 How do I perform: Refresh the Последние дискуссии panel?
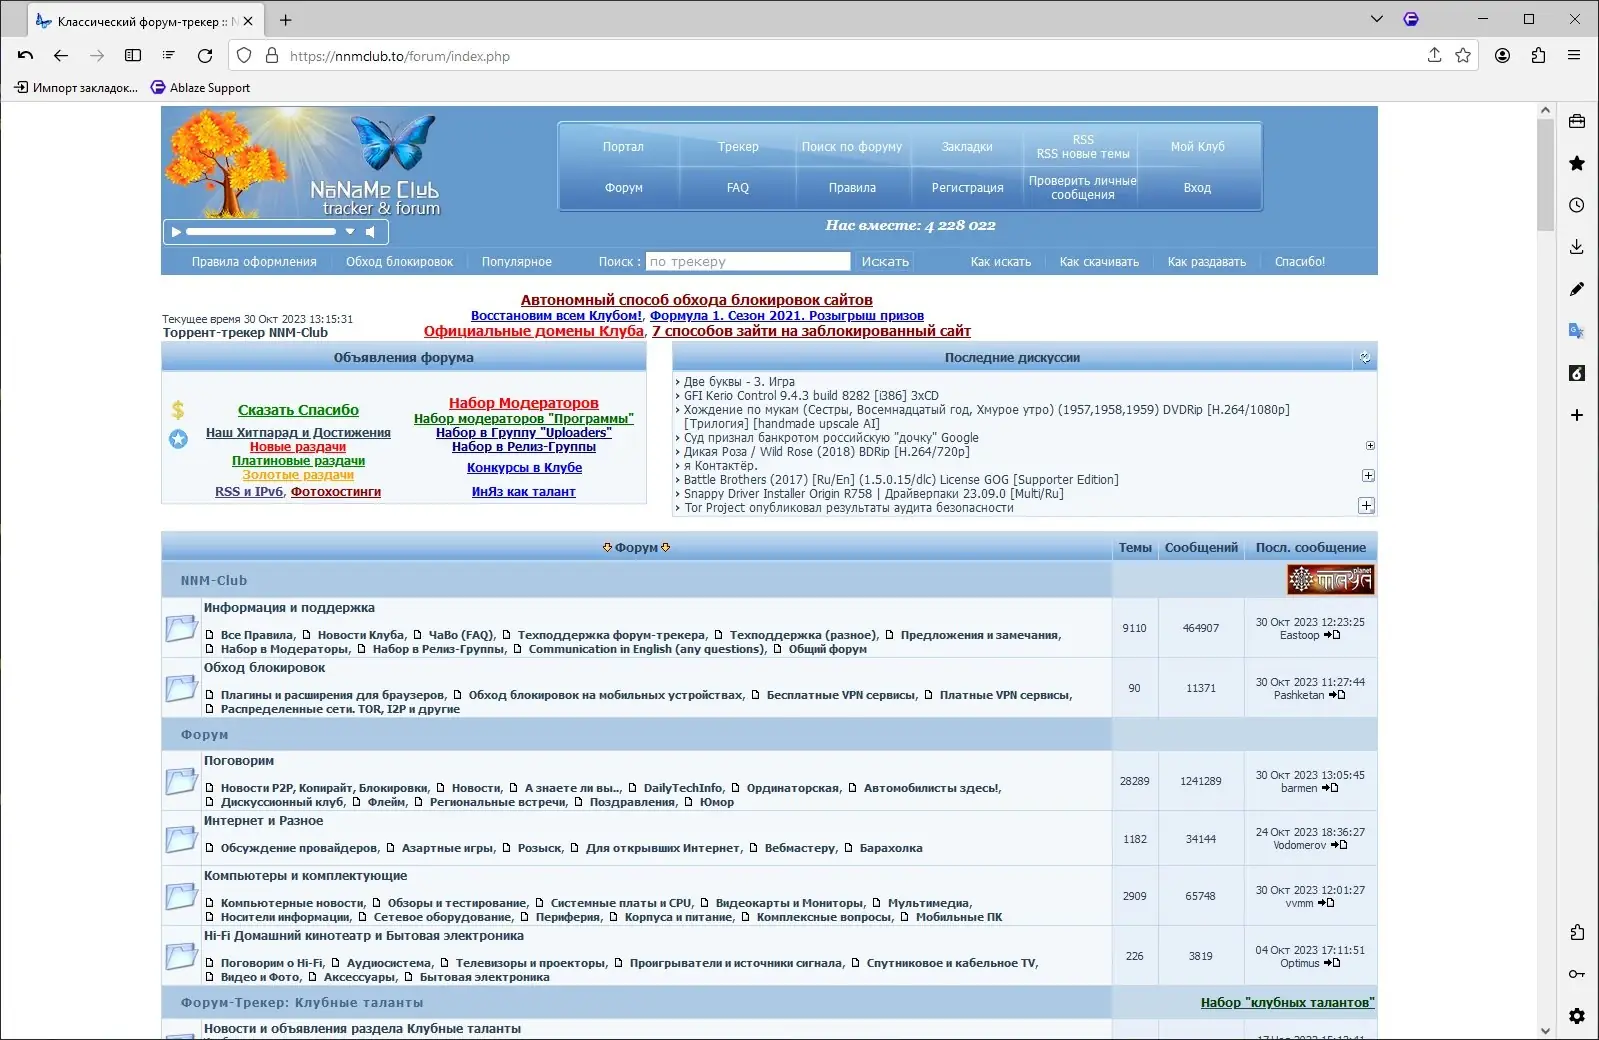coord(1365,357)
